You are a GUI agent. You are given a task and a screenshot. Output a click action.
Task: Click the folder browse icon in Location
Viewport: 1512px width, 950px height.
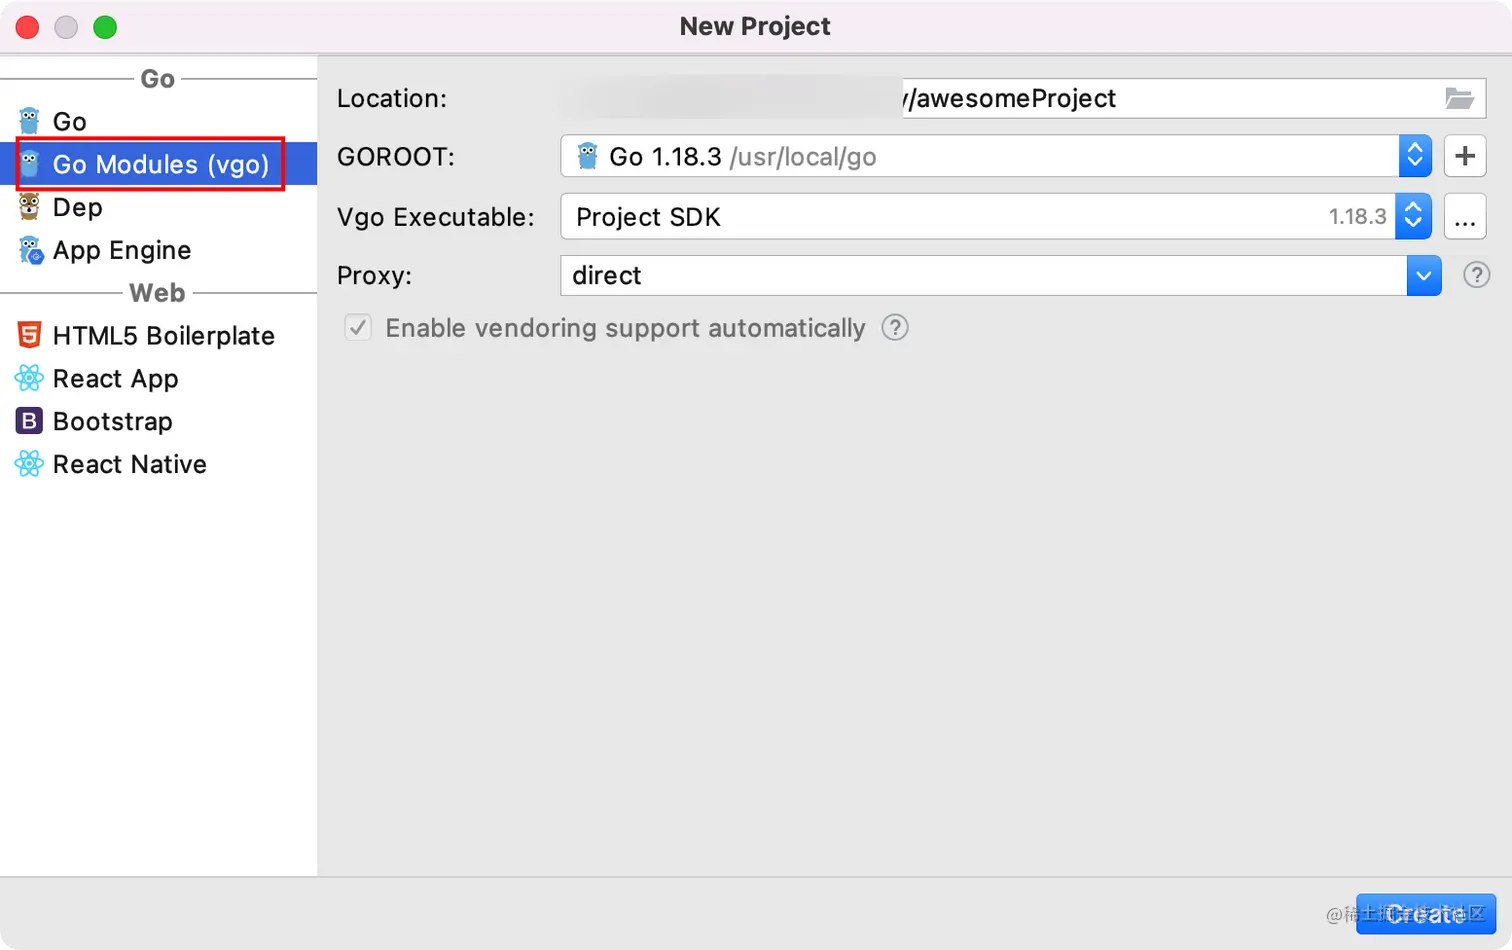pos(1459,98)
